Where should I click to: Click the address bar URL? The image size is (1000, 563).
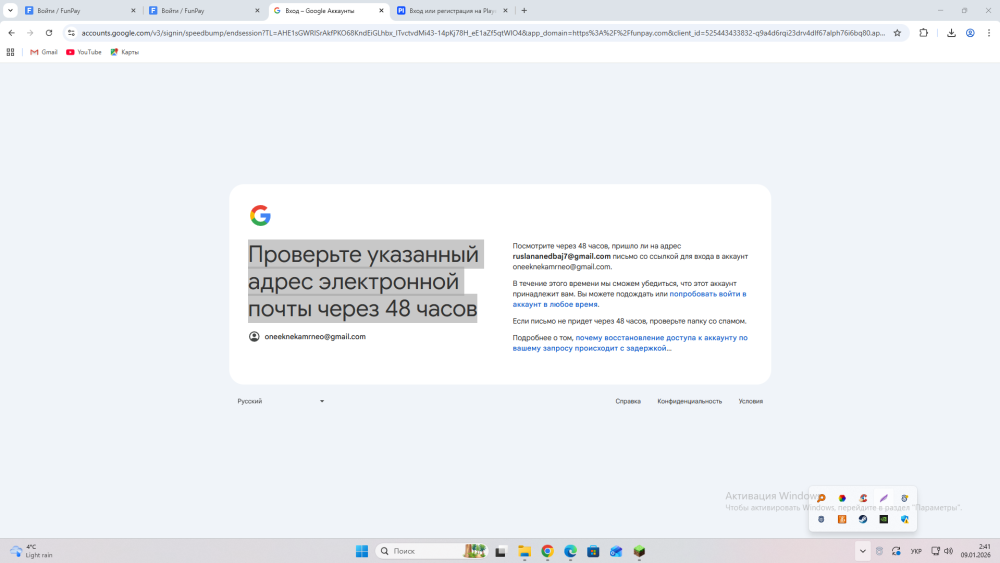coord(483,33)
